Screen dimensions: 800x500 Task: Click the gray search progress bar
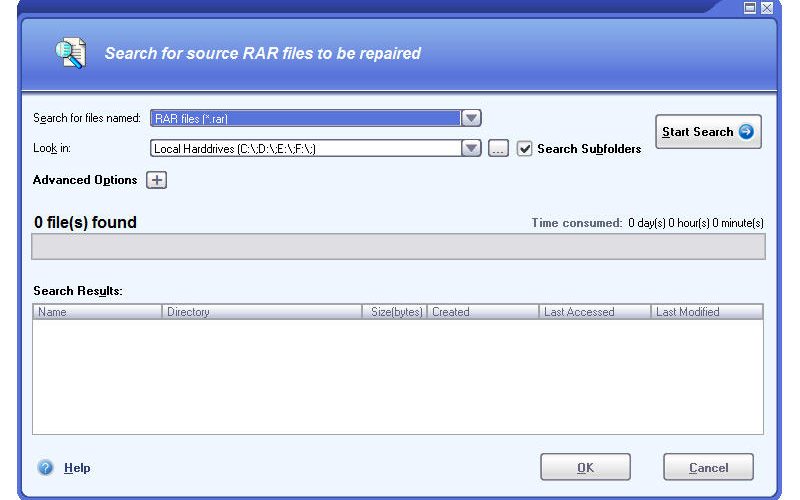pos(398,246)
